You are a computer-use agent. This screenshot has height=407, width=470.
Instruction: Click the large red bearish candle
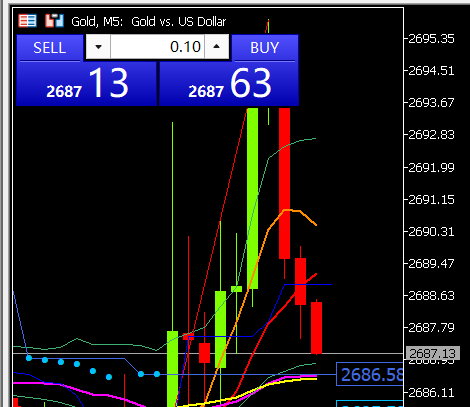coord(284,183)
